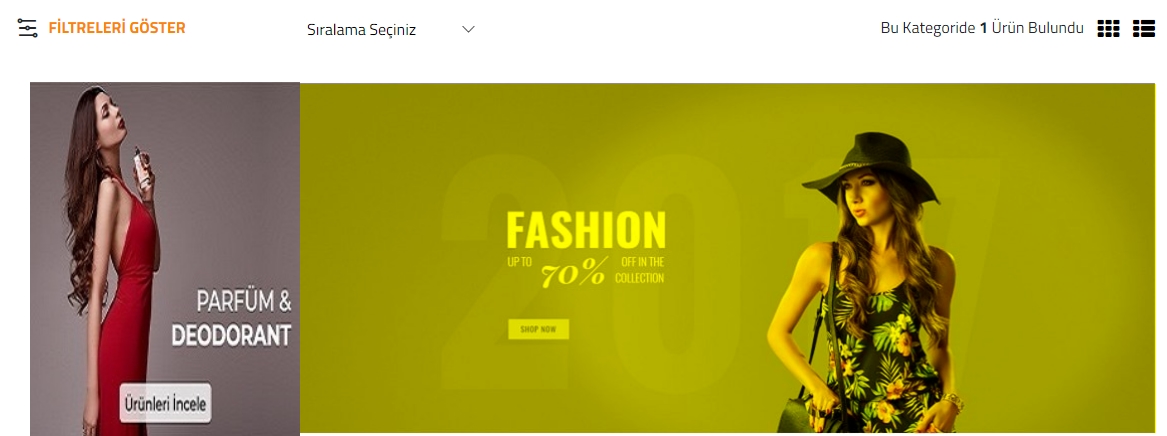1167x436 pixels.
Task: Click the SHOP NOW button
Action: (539, 329)
